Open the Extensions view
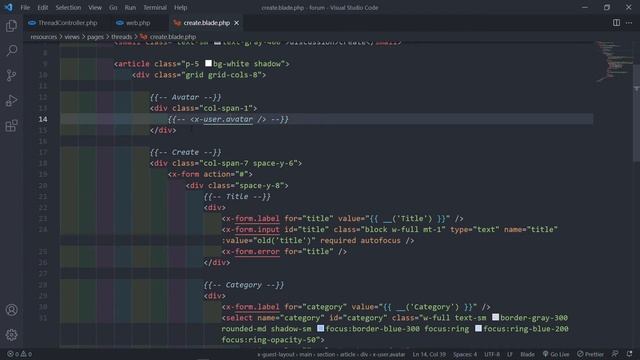Screen dimensions: 640x360 tap(11, 126)
